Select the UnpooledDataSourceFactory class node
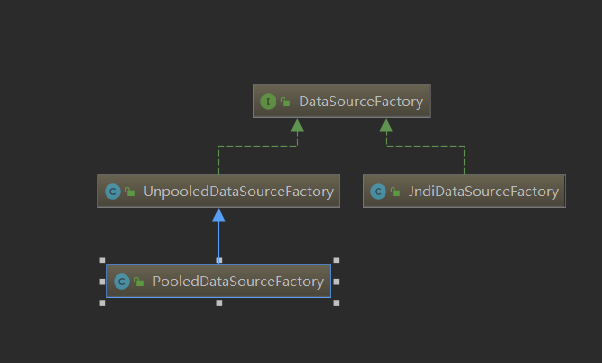 pos(218,191)
